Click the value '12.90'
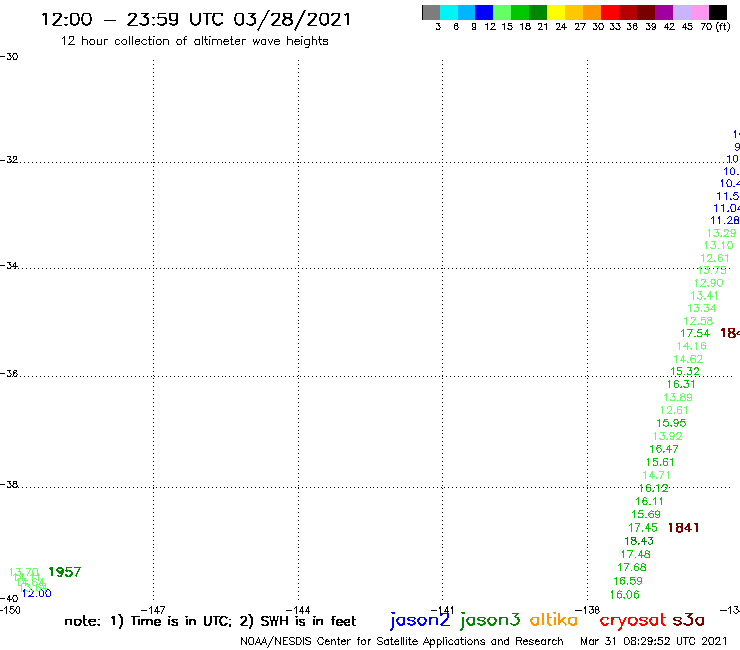 point(708,283)
